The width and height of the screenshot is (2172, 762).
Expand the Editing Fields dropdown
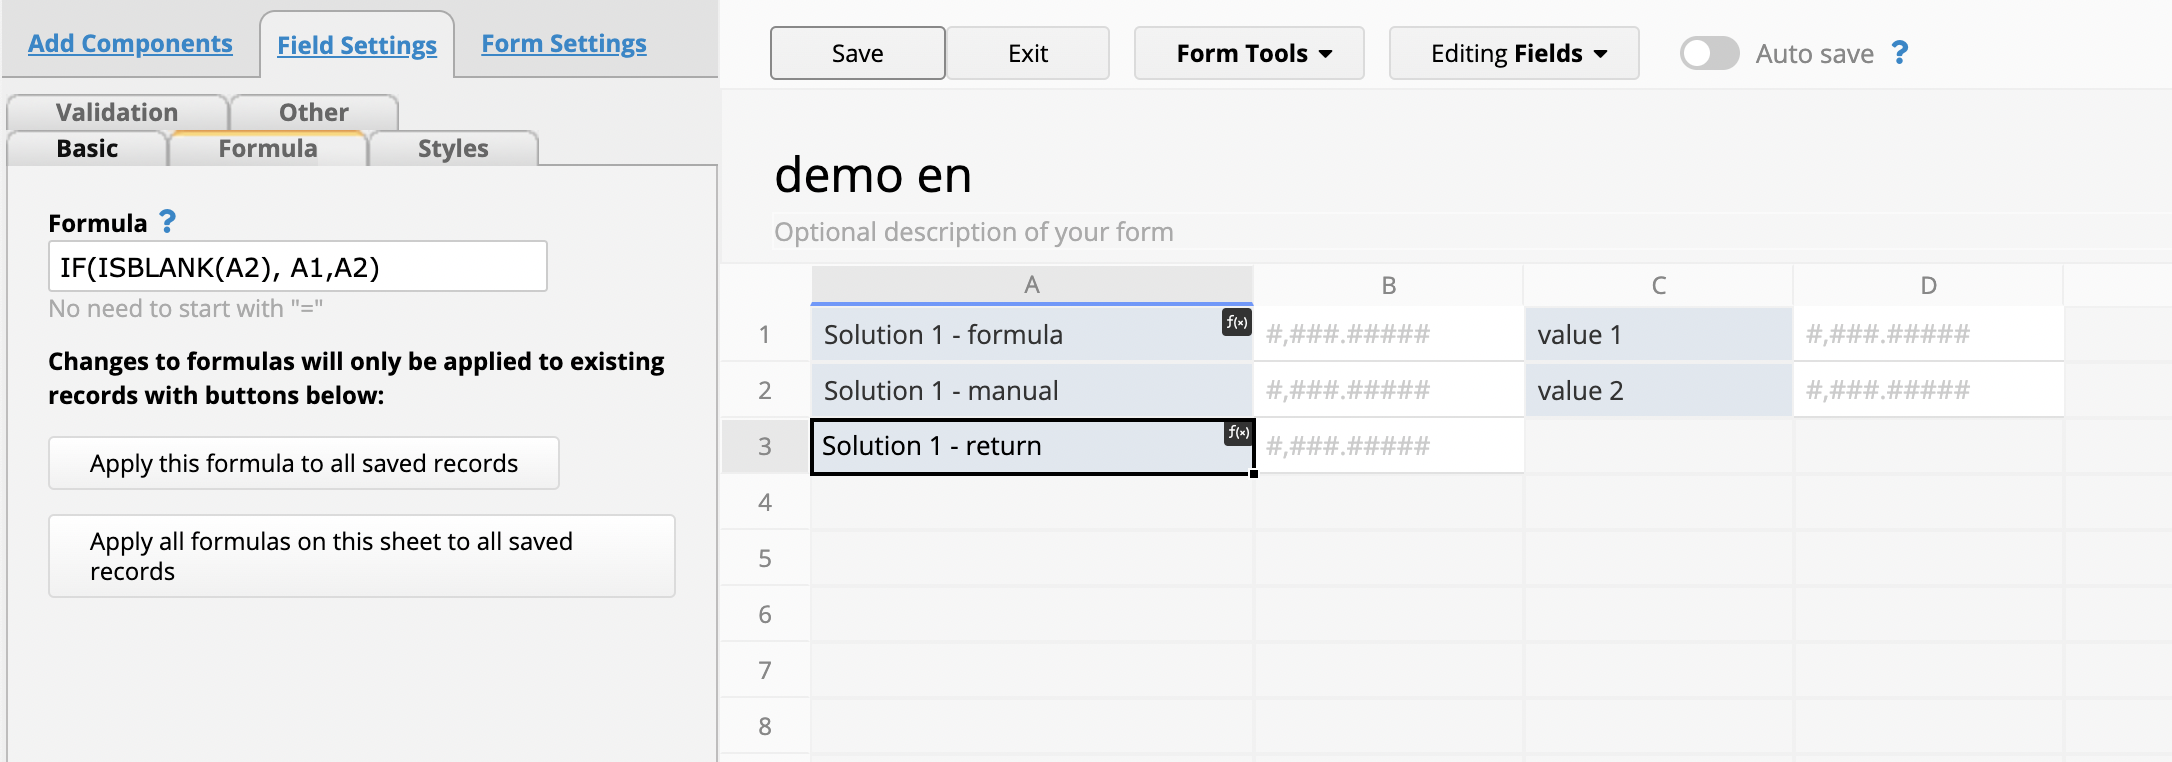[x=1514, y=53]
